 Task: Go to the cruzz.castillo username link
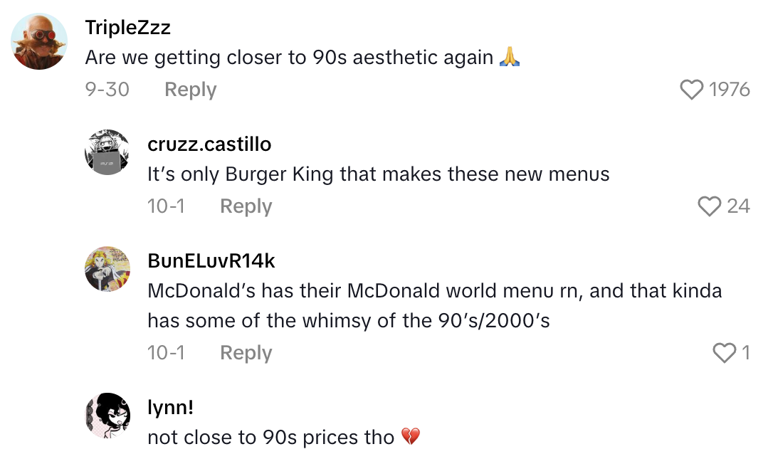(x=209, y=144)
